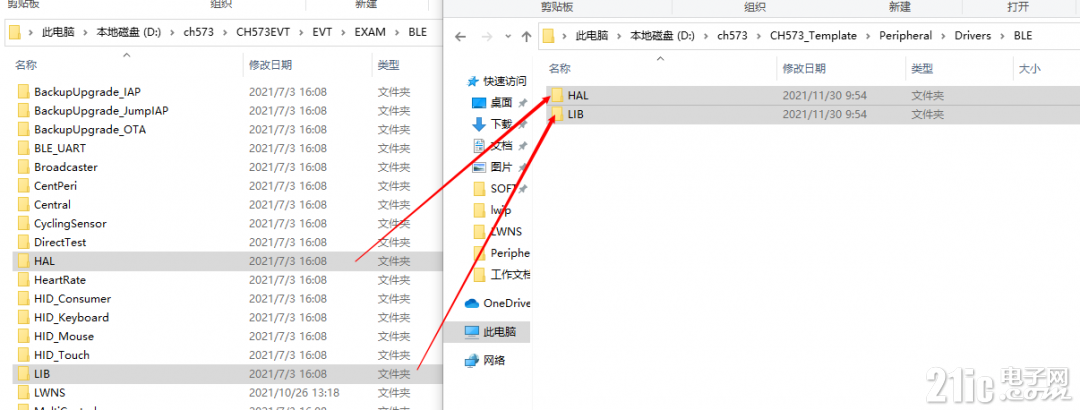Select Desktop (桌面) icon in sidebar
This screenshot has height=410, width=1080.
[x=479, y=103]
